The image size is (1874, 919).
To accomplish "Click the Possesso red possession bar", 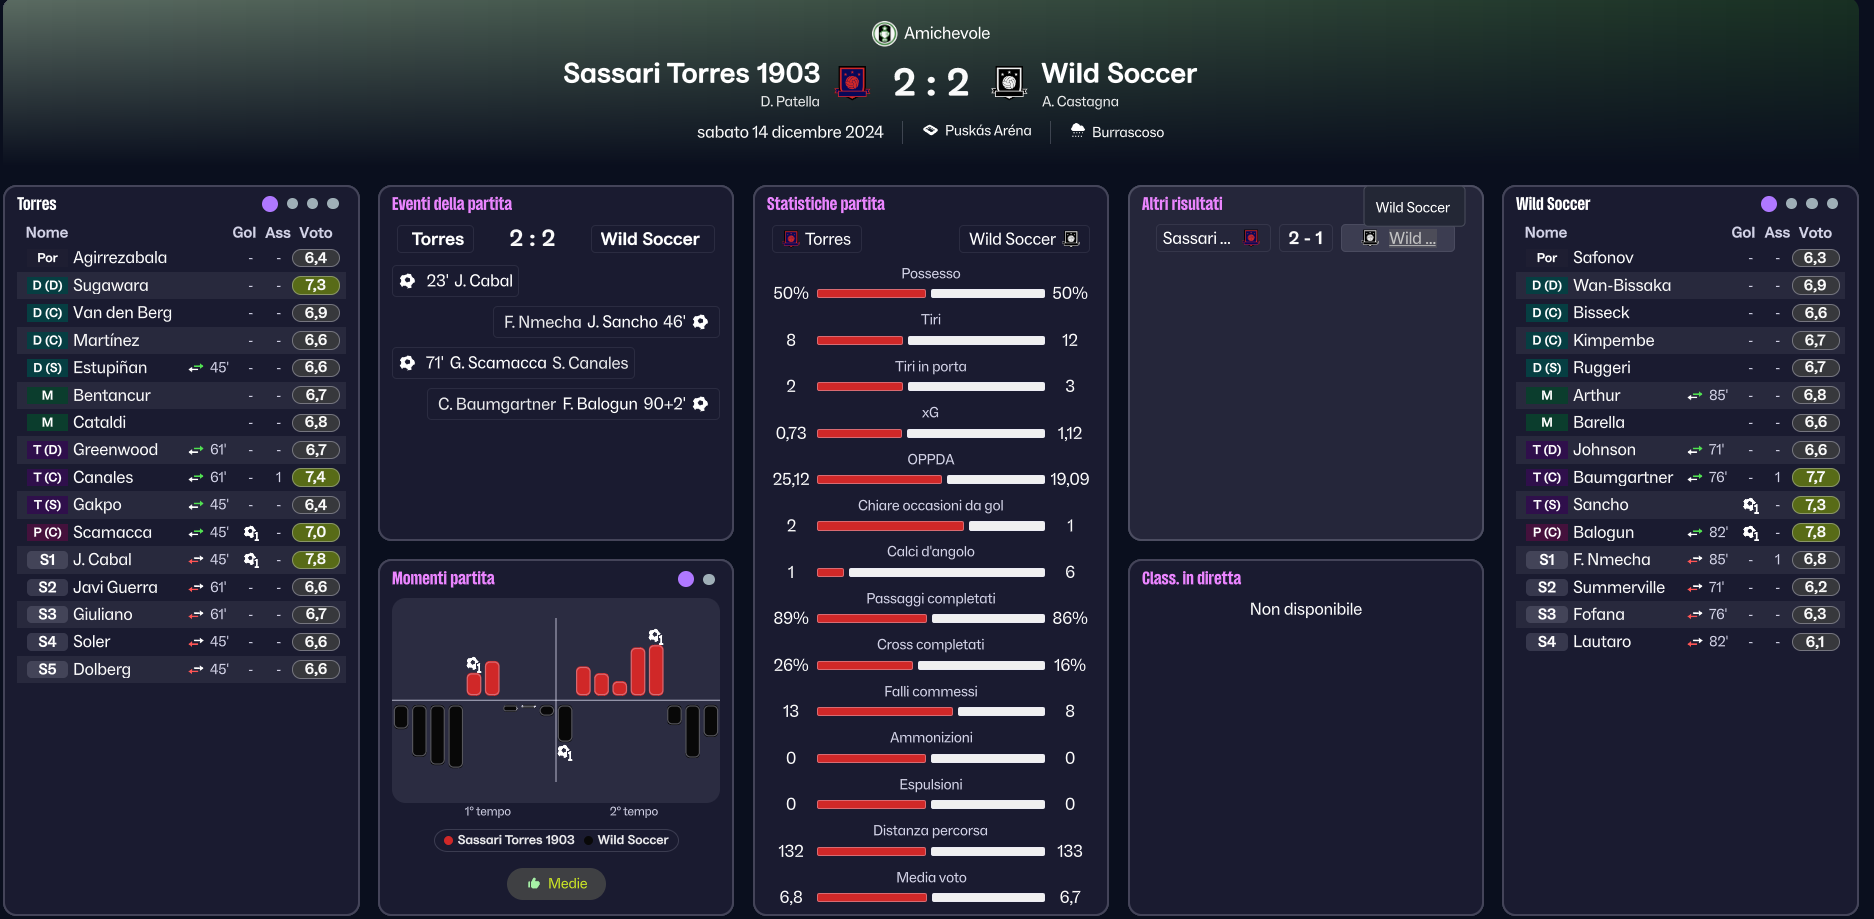I will (871, 294).
